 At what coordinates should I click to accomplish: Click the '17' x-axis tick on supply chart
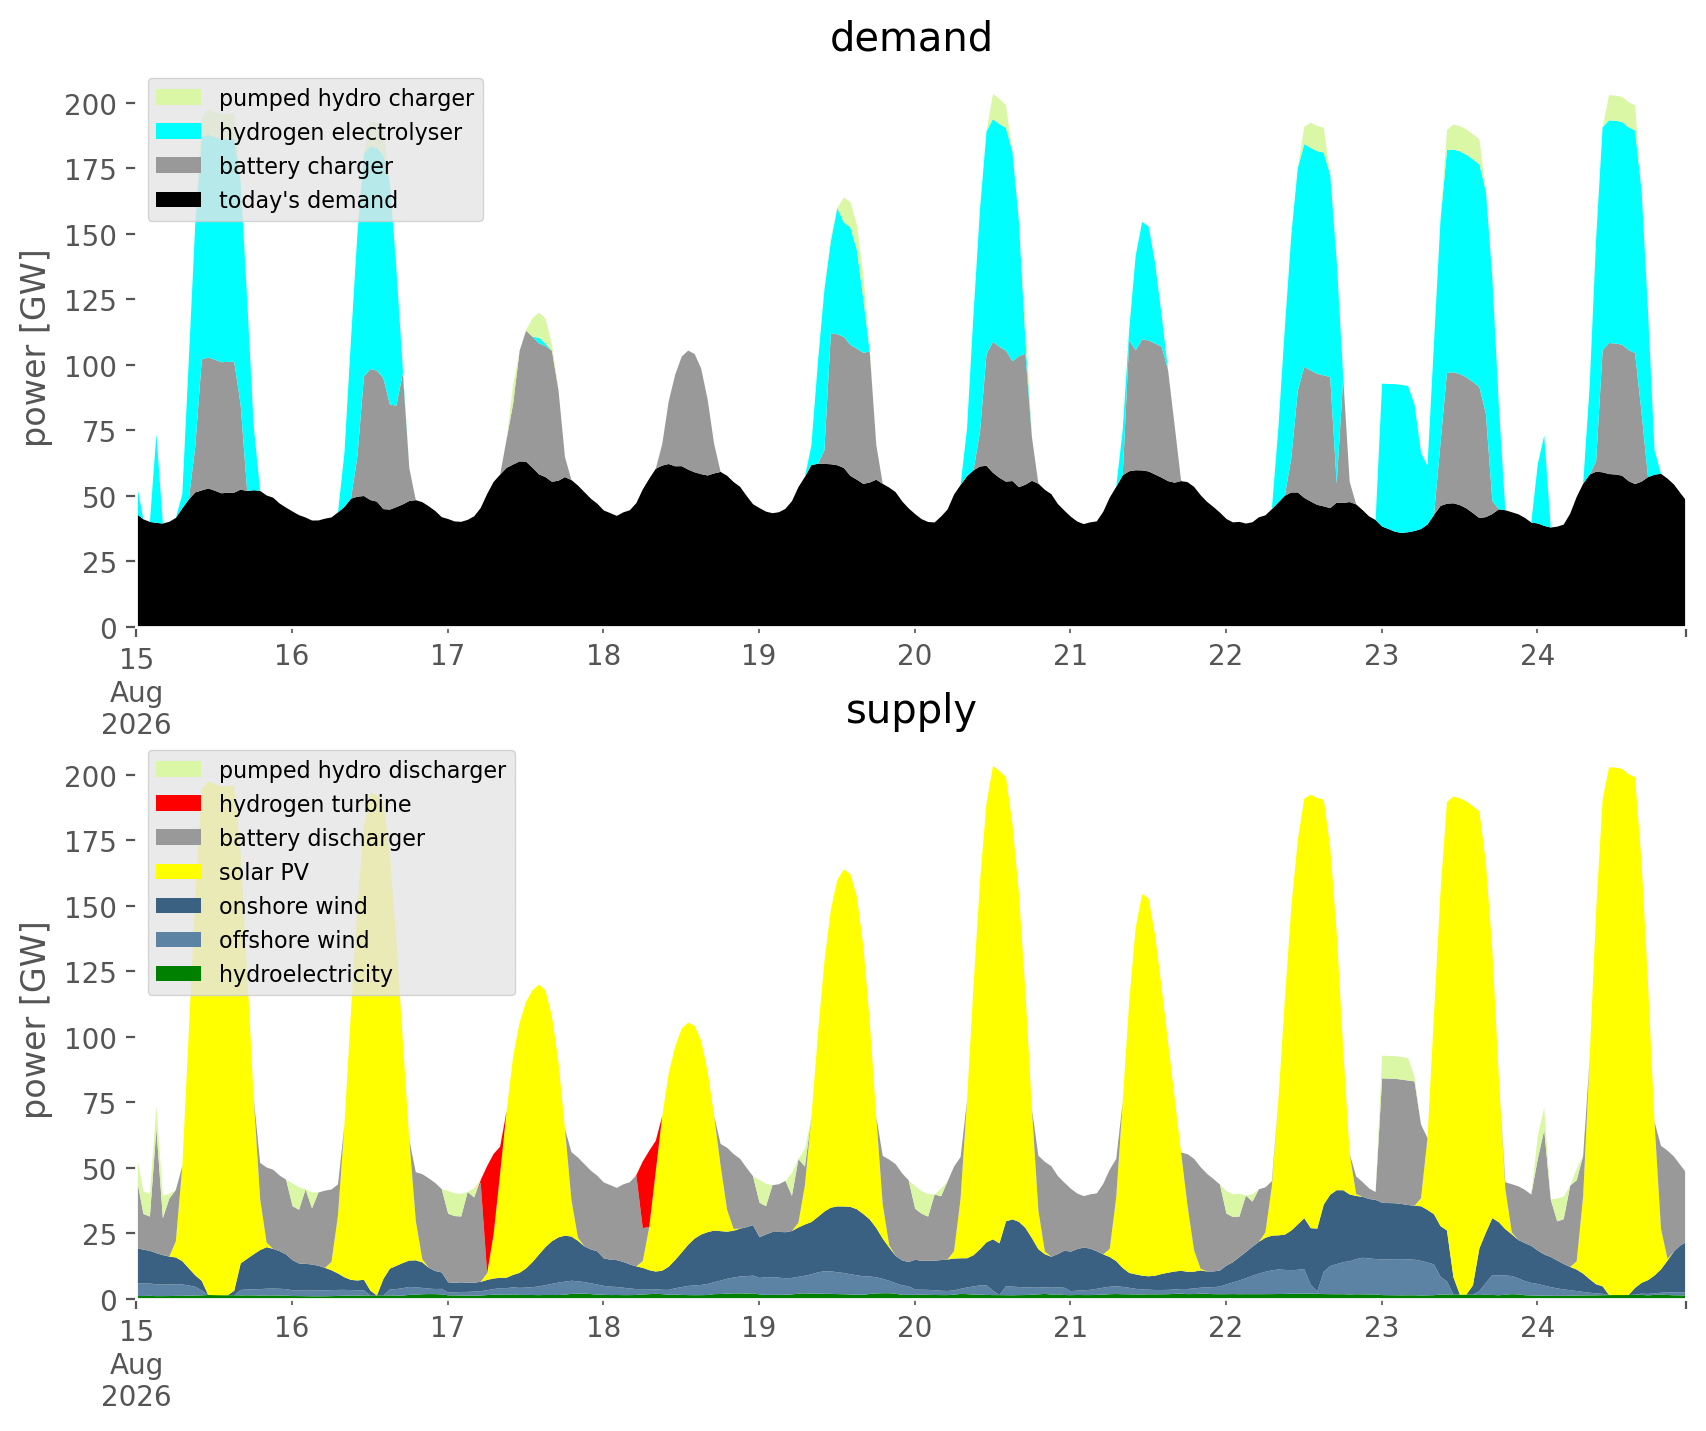click(447, 1328)
